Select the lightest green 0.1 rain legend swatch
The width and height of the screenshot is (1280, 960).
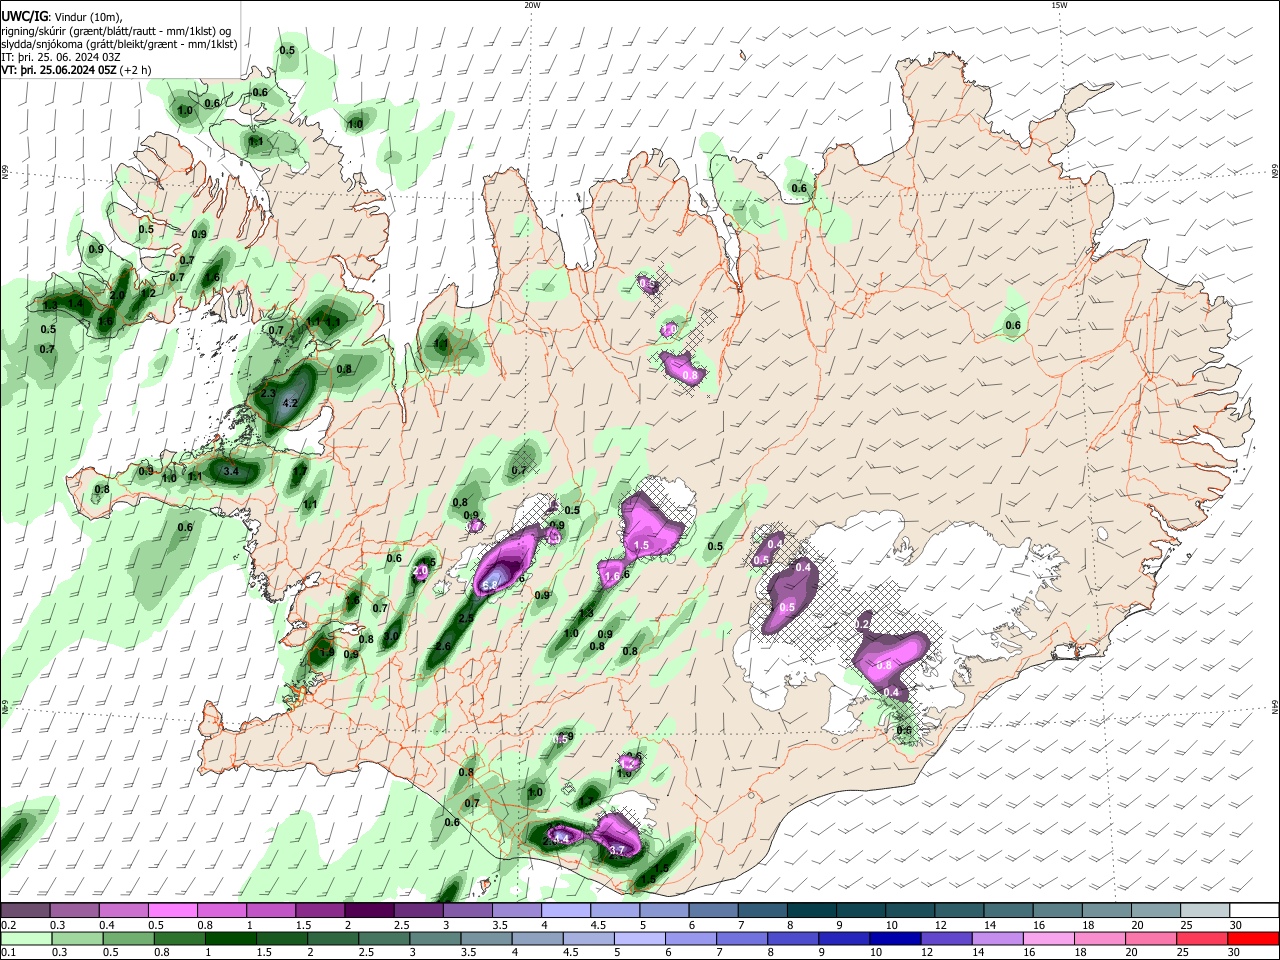coord(25,939)
